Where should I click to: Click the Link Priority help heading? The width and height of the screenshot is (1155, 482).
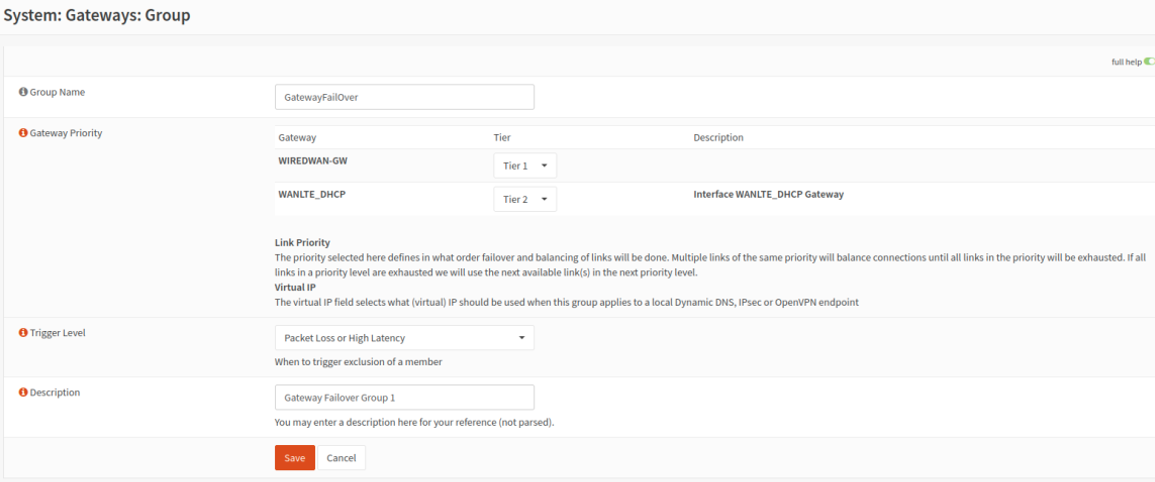302,242
